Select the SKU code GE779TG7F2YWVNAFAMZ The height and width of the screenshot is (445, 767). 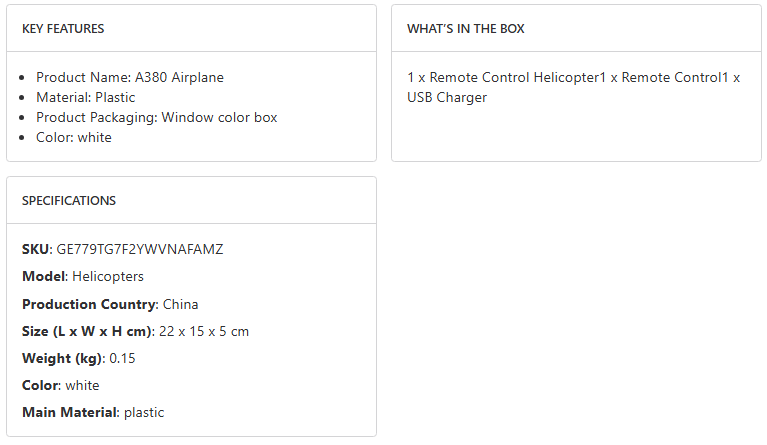pos(140,249)
